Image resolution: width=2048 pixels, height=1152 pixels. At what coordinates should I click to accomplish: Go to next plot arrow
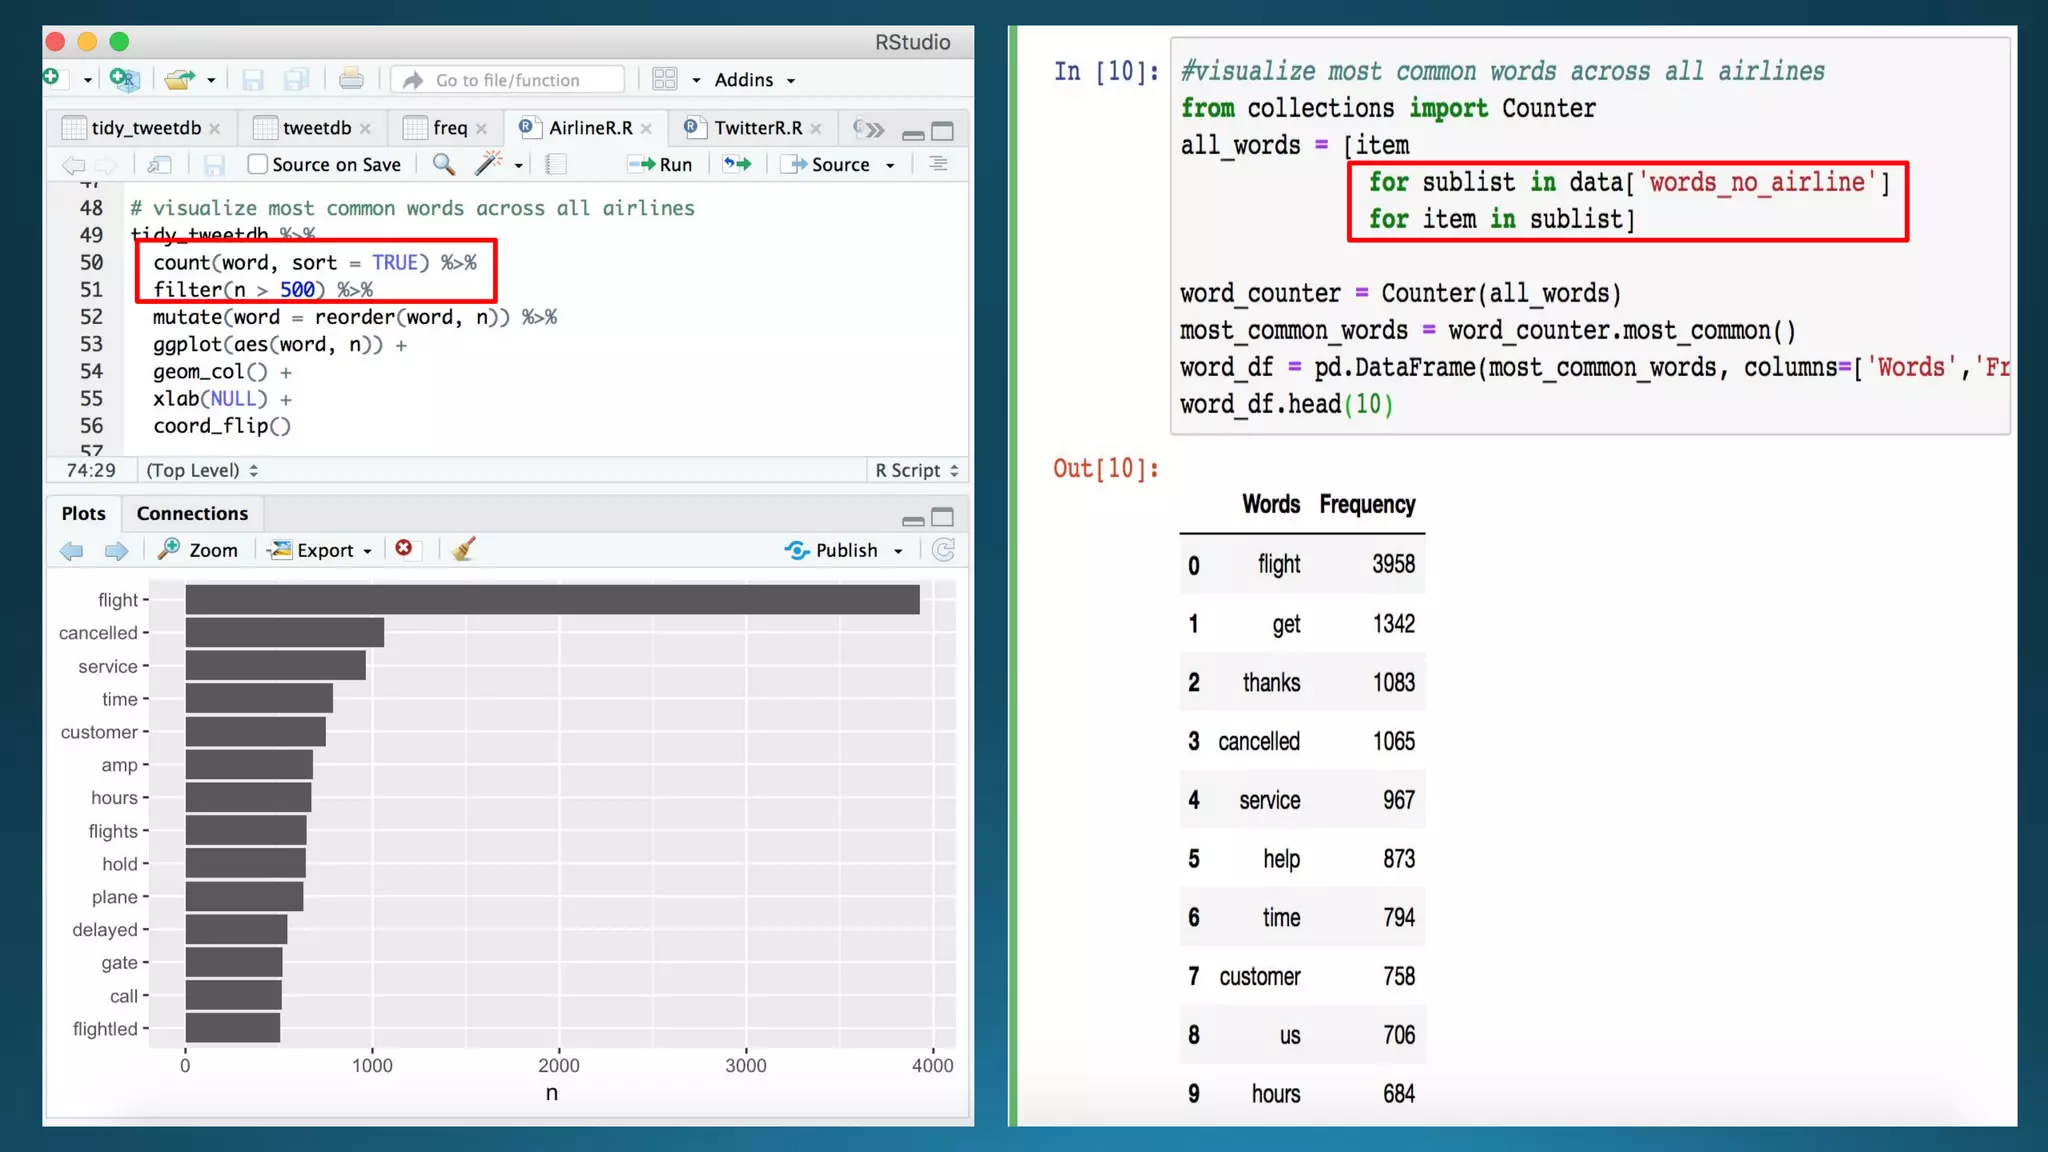116,550
